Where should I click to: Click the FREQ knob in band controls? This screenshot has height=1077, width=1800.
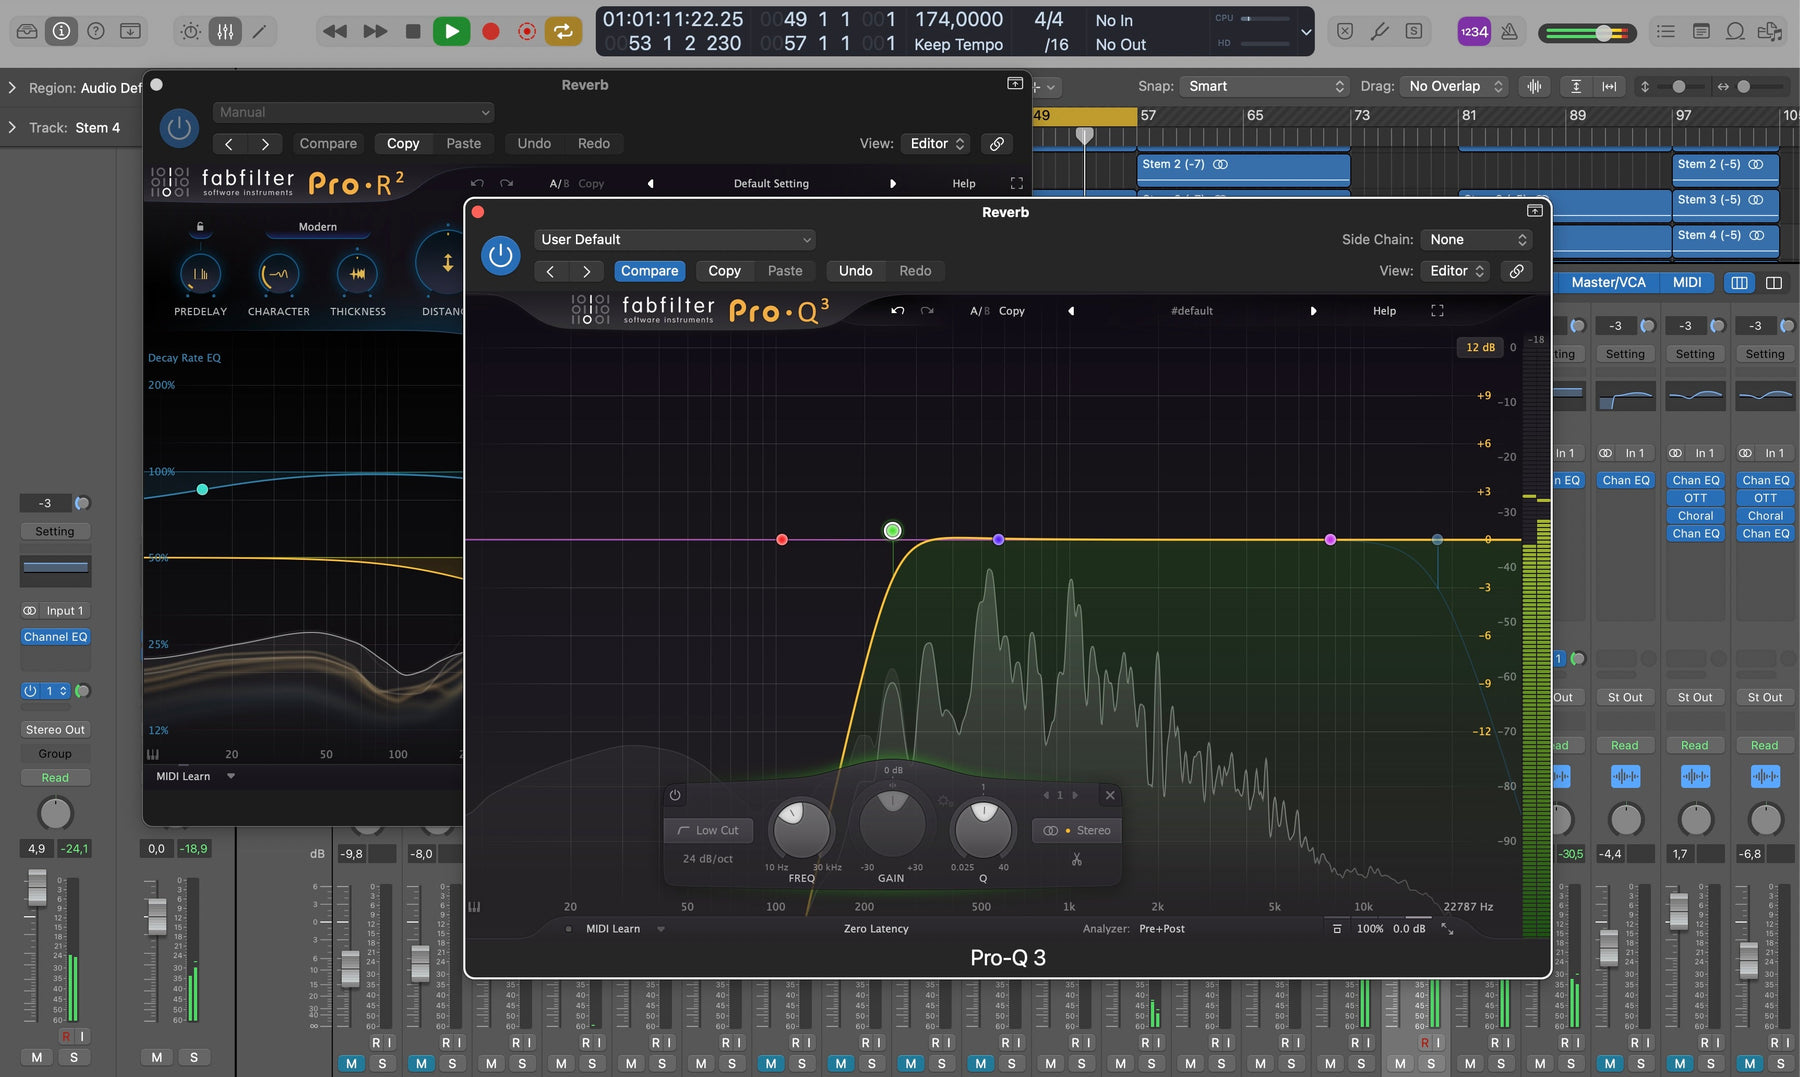coord(800,828)
